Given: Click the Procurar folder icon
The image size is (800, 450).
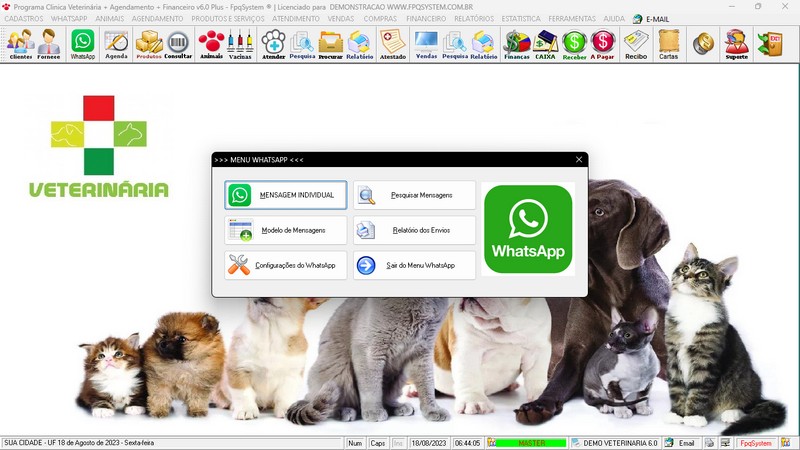Looking at the screenshot, I should [x=331, y=44].
